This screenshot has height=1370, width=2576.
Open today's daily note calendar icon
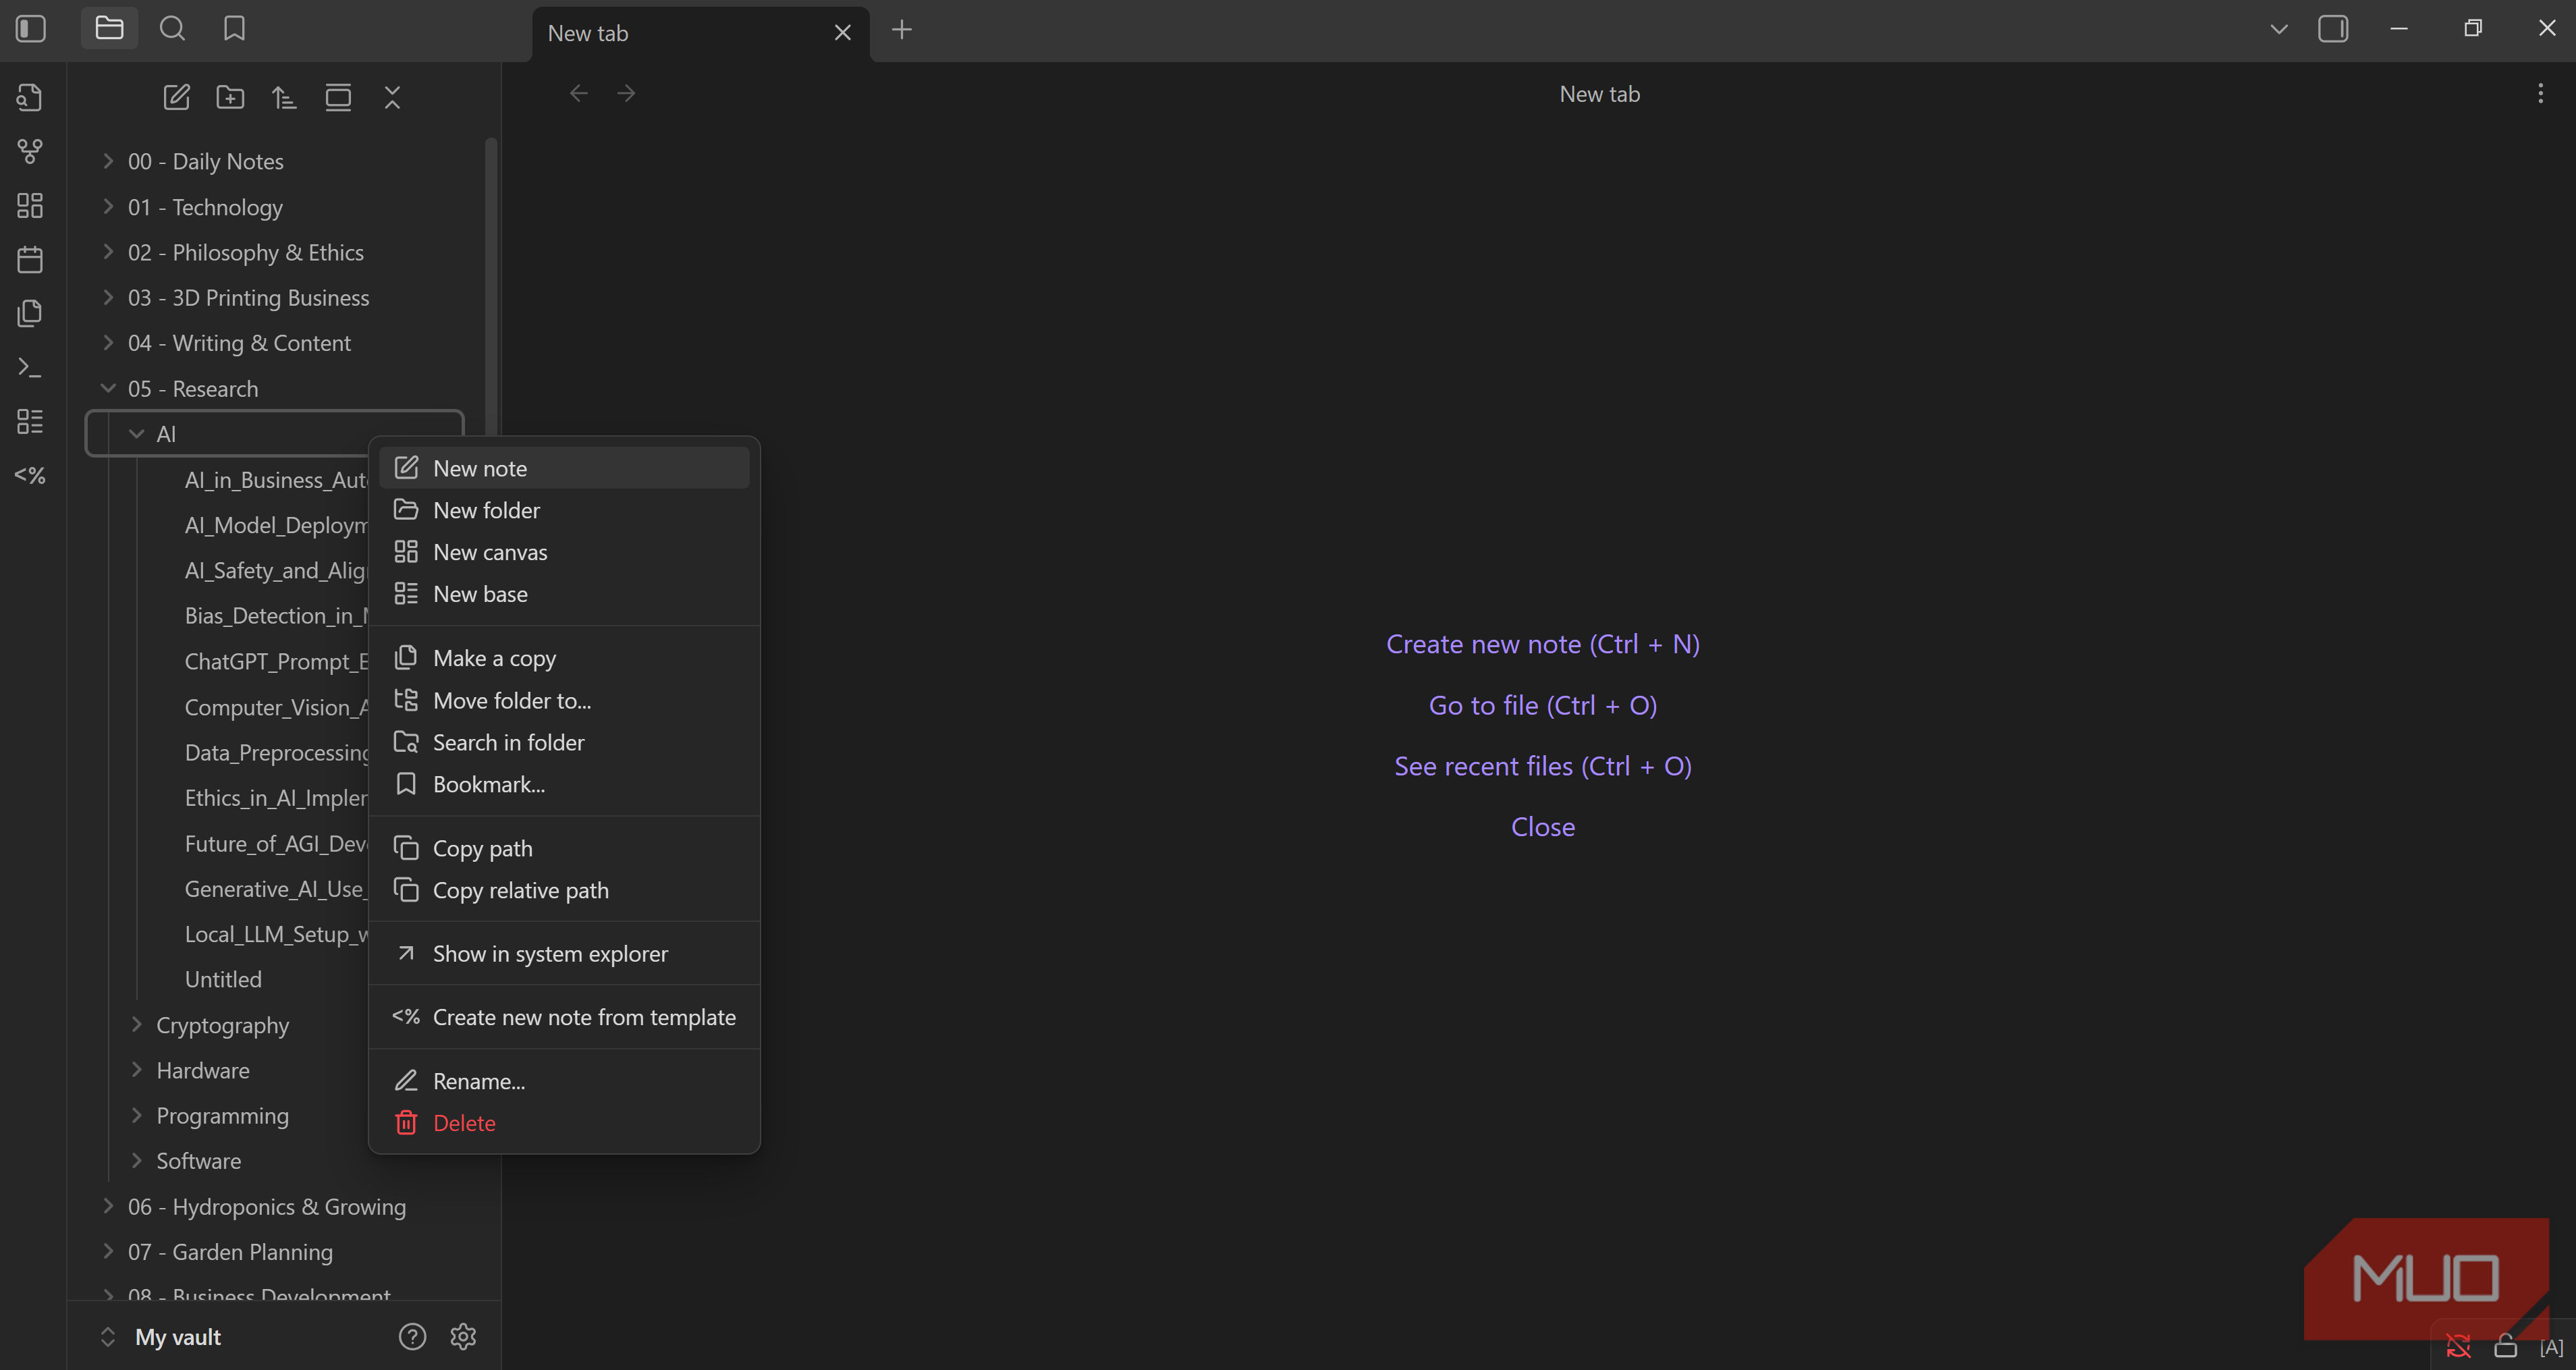(x=30, y=259)
